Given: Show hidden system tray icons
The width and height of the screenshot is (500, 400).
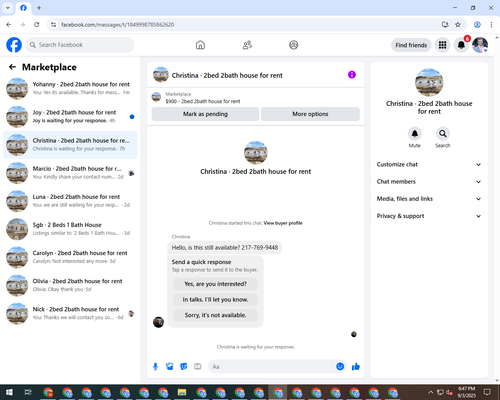Looking at the screenshot, I should [430, 392].
